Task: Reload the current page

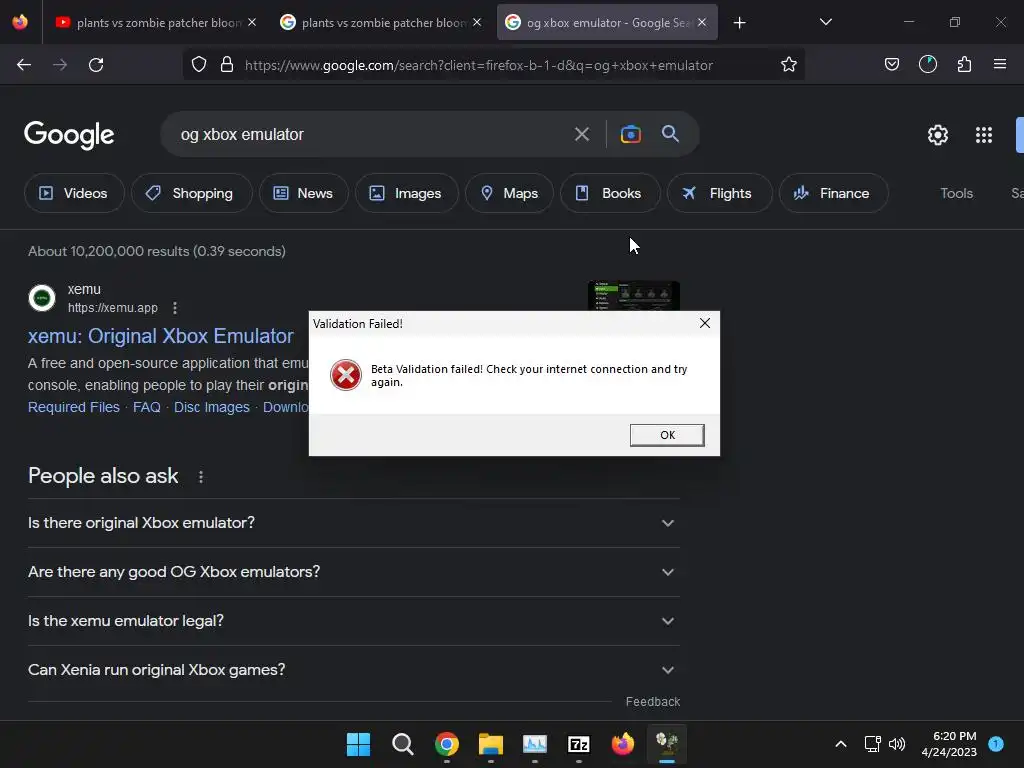Action: 96,65
